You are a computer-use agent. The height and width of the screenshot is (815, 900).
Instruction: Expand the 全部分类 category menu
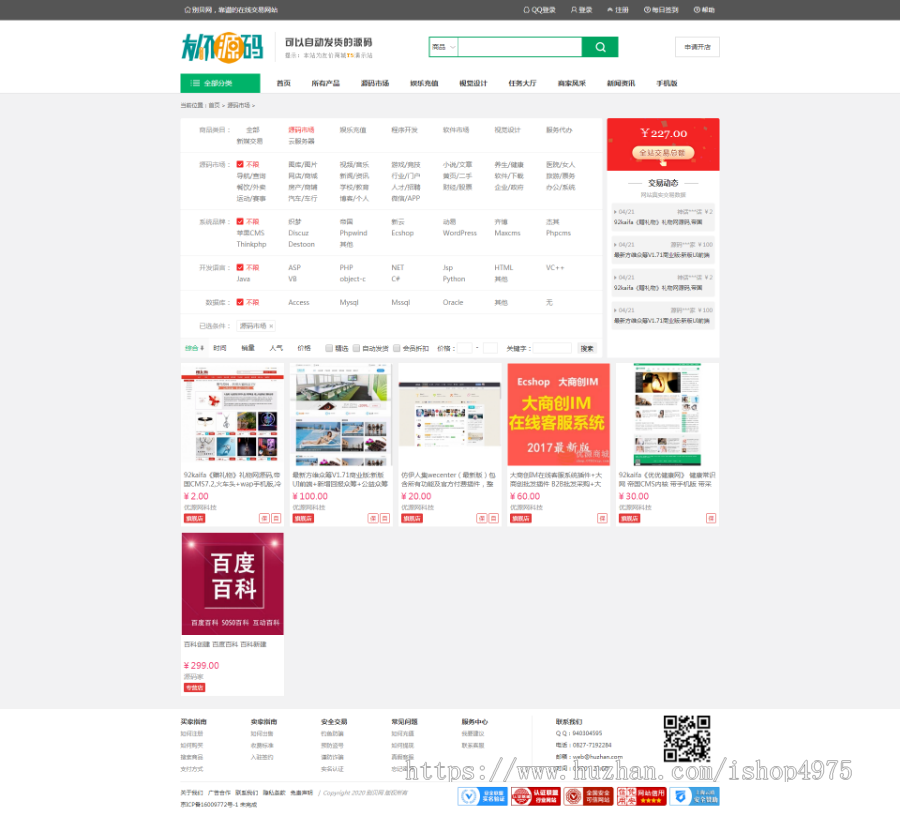[x=220, y=83]
